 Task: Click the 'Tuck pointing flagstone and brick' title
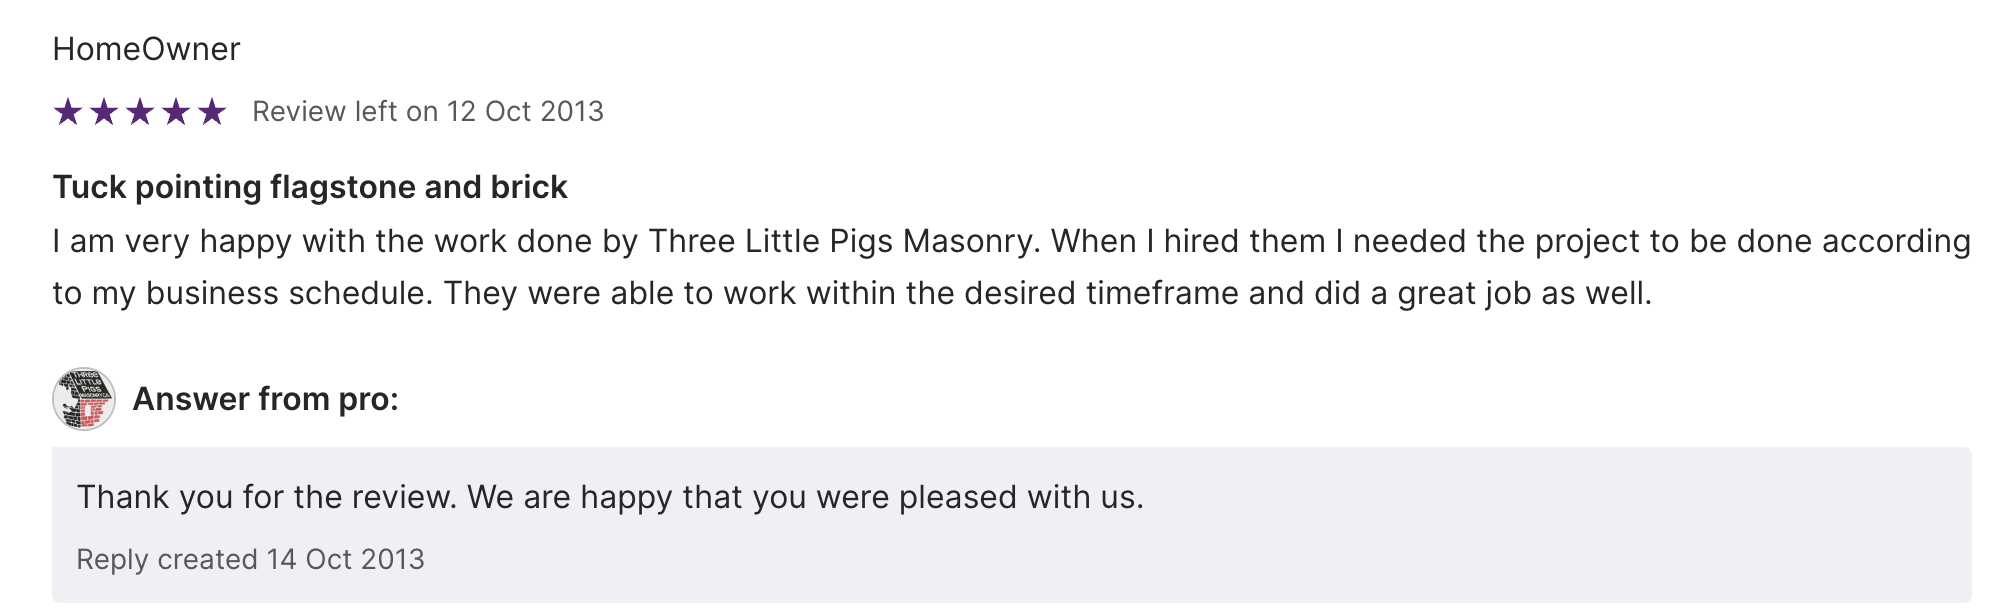[310, 187]
